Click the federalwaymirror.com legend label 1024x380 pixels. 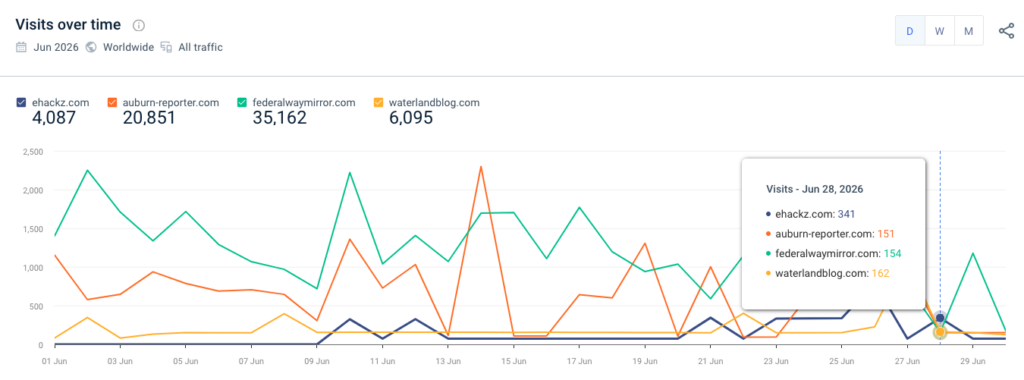click(304, 103)
